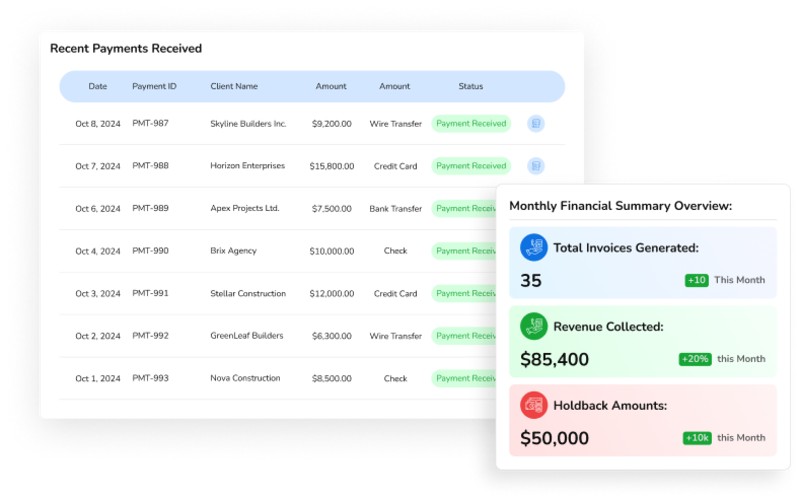
Task: Click the blue Total Invoices Generated icon
Action: pyautogui.click(x=534, y=248)
